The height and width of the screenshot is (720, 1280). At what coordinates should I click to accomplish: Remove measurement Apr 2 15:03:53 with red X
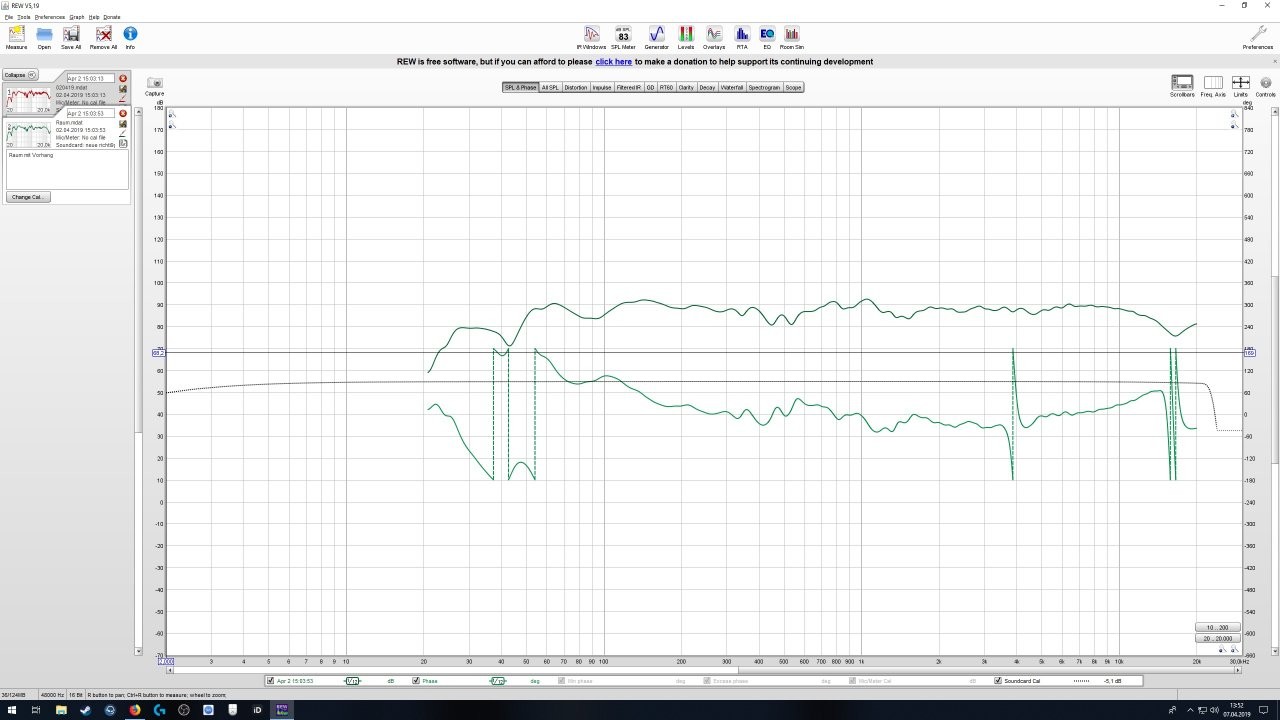point(123,113)
